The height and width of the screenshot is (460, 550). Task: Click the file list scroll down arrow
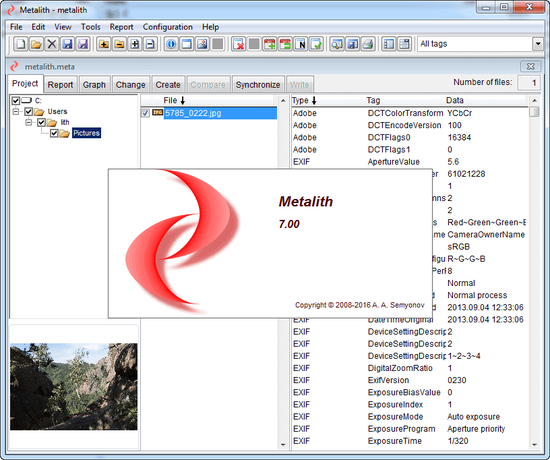(283, 445)
